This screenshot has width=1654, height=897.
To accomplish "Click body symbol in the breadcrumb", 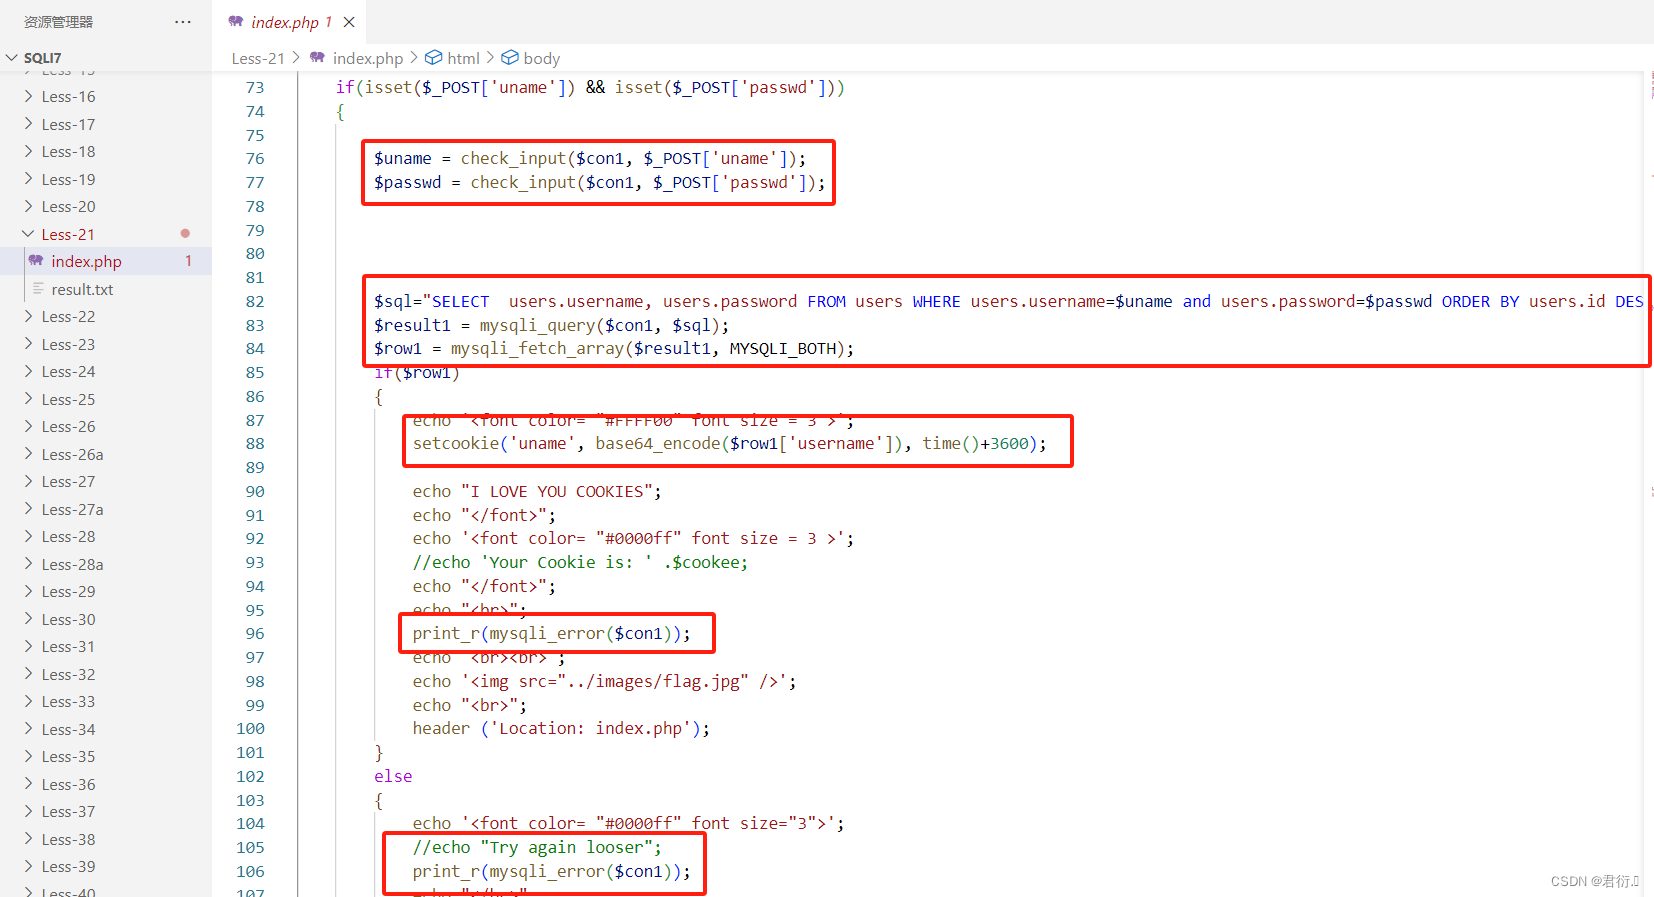I will [541, 58].
